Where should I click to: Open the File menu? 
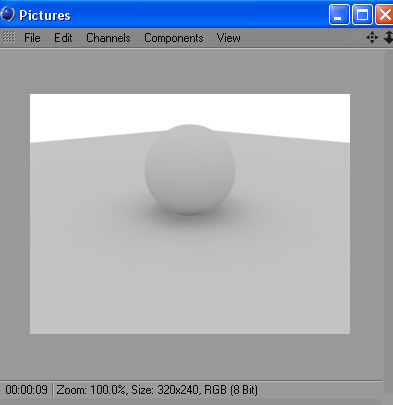(32, 38)
